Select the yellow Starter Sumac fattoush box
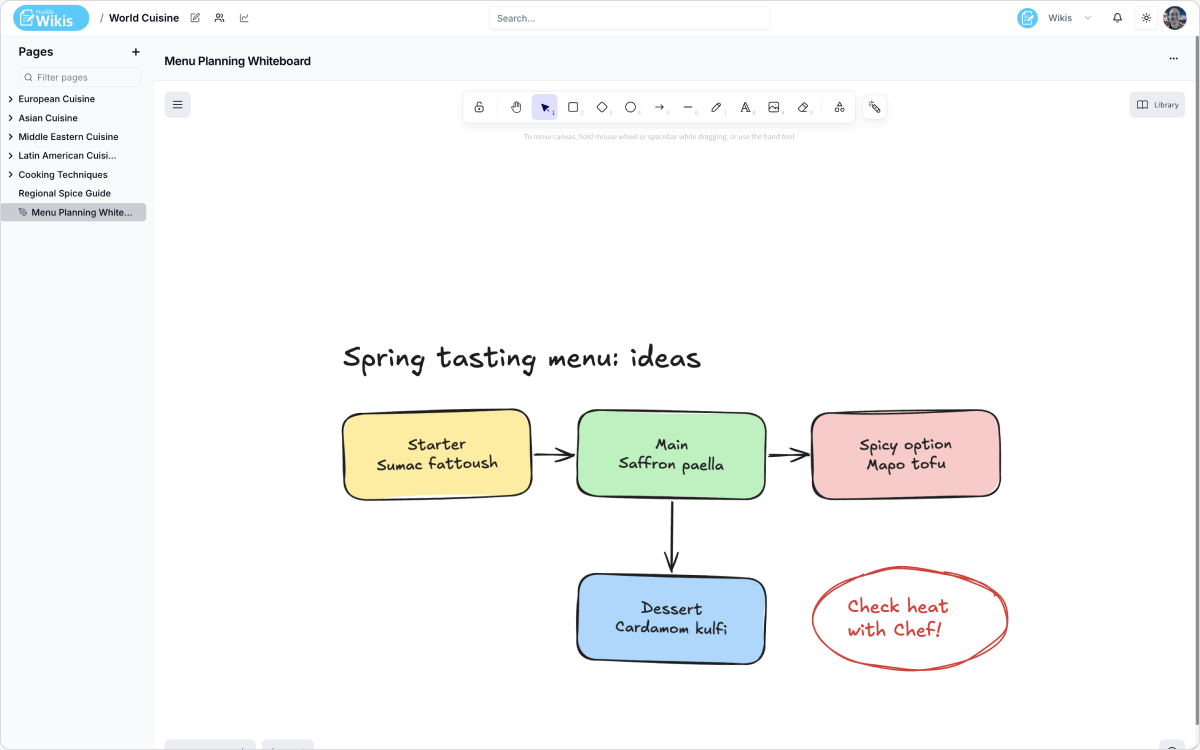 437,454
